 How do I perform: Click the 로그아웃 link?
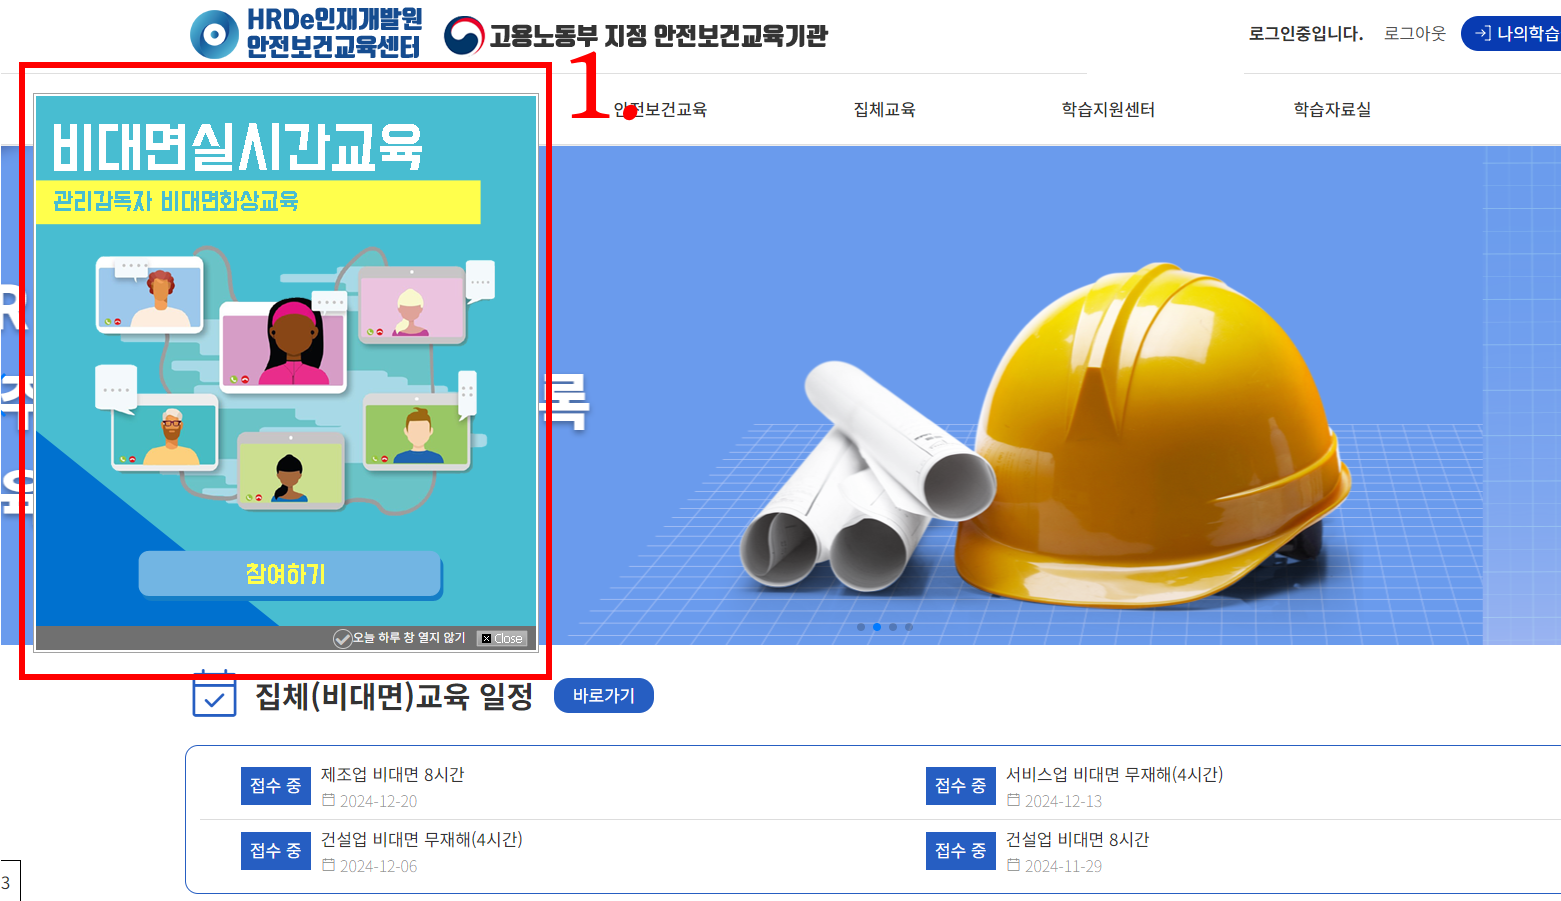pyautogui.click(x=1415, y=33)
